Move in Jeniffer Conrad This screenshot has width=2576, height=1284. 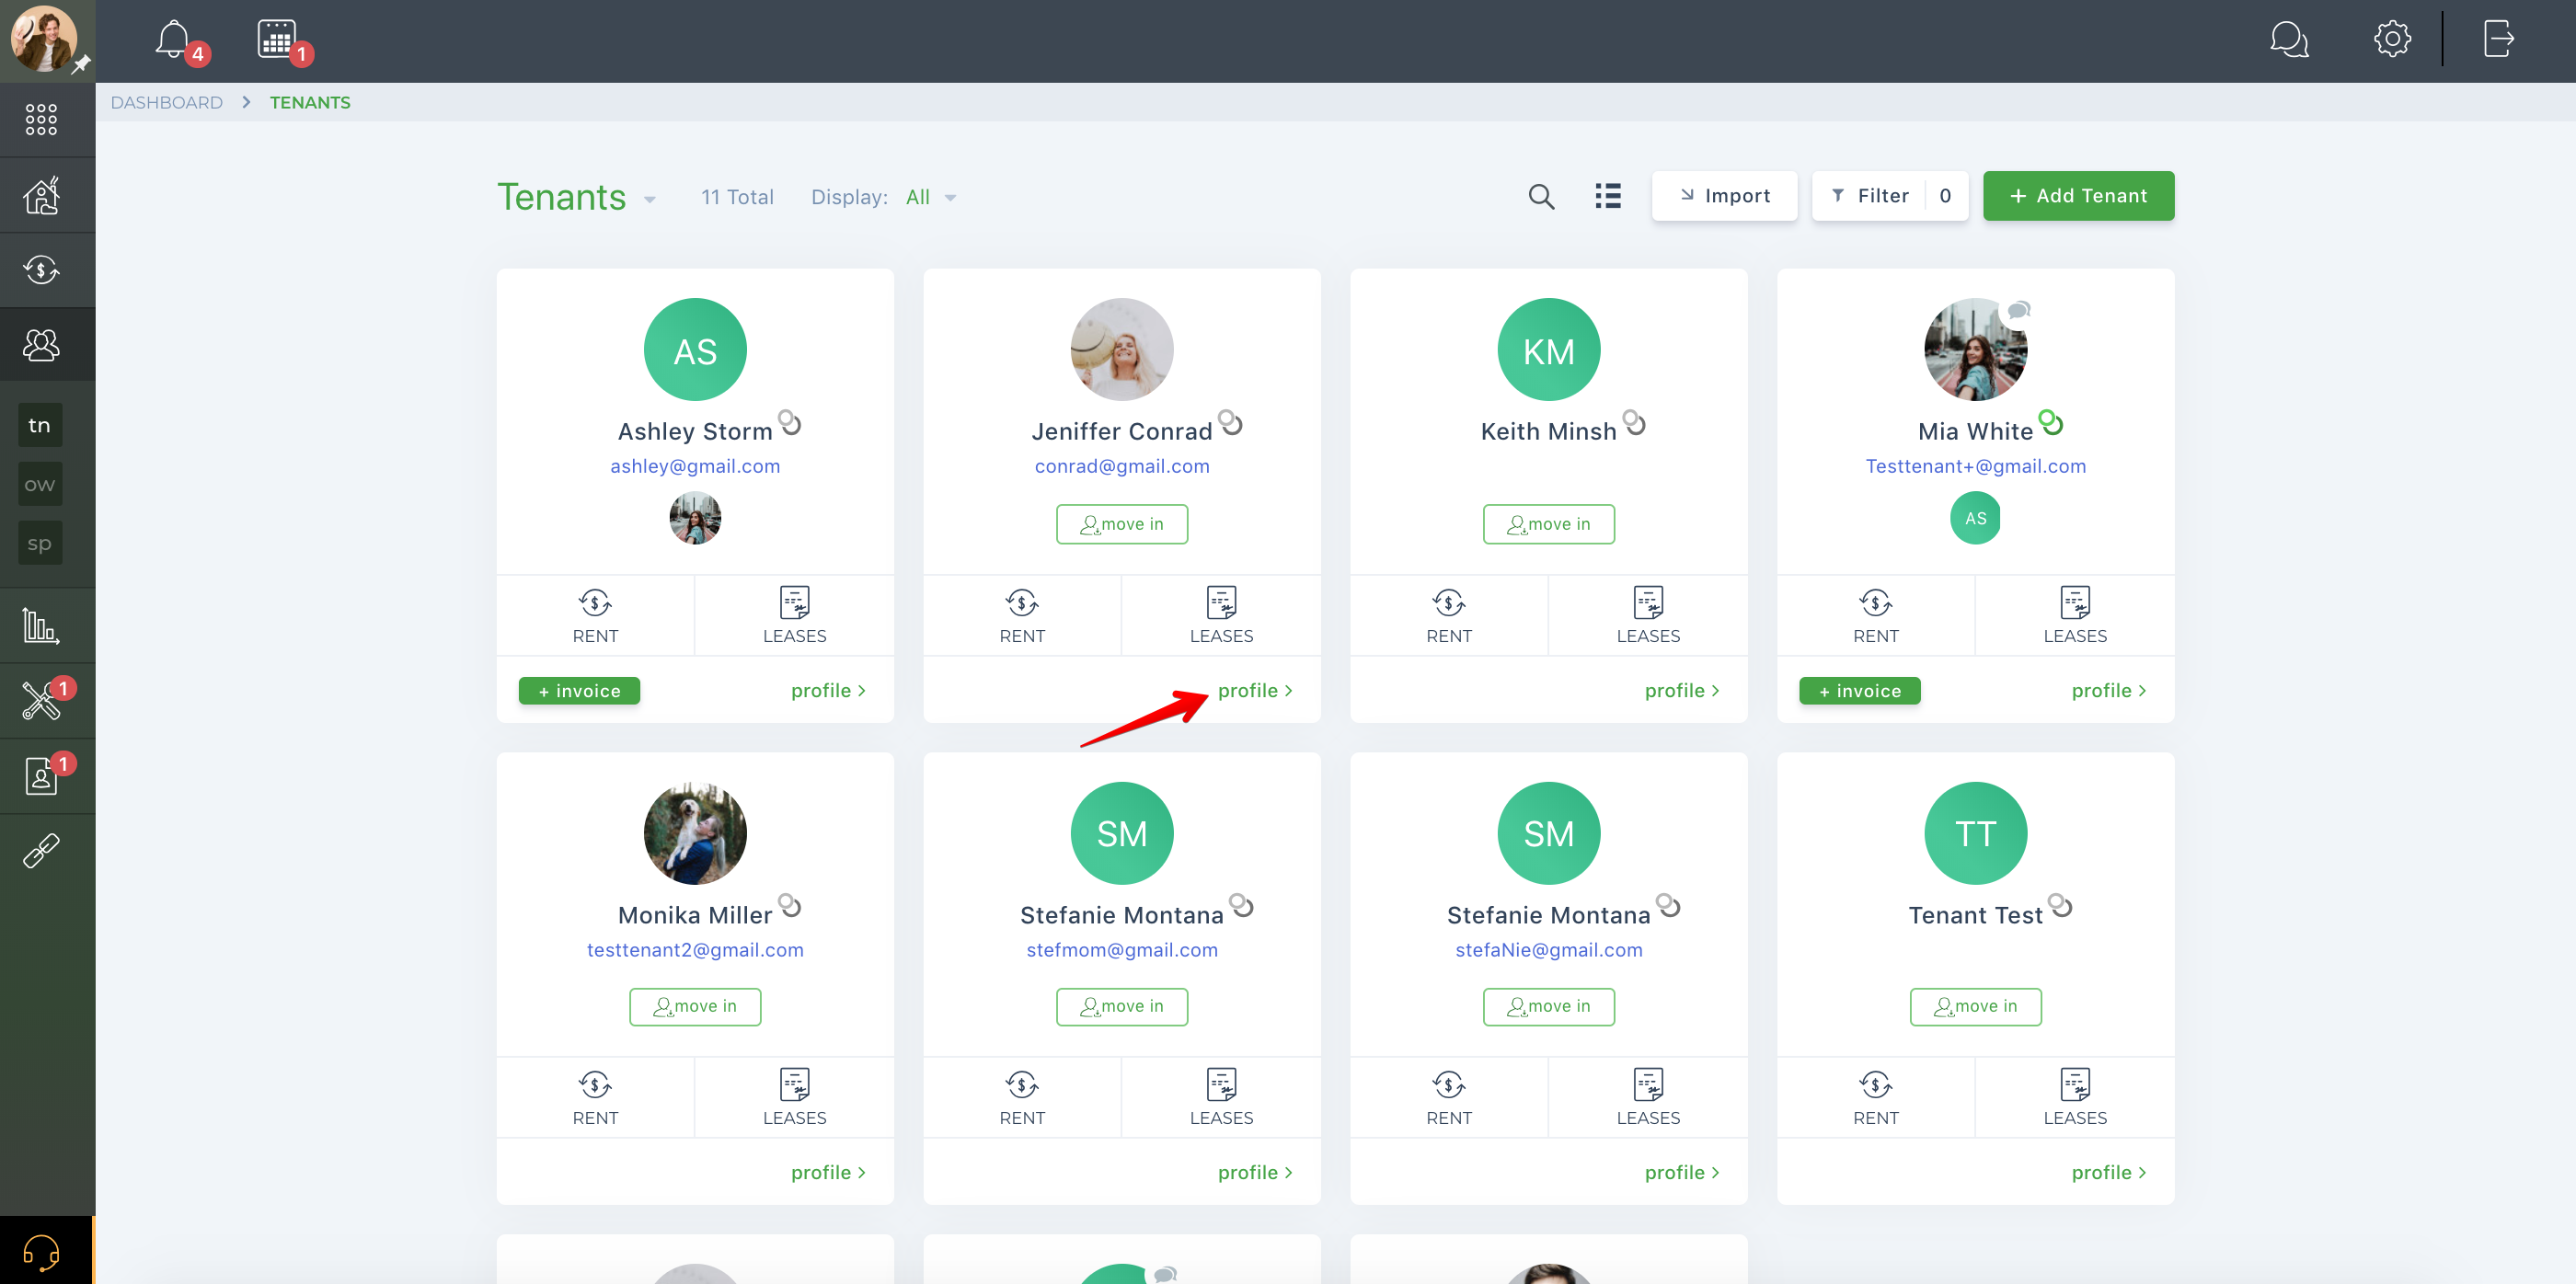click(1122, 524)
